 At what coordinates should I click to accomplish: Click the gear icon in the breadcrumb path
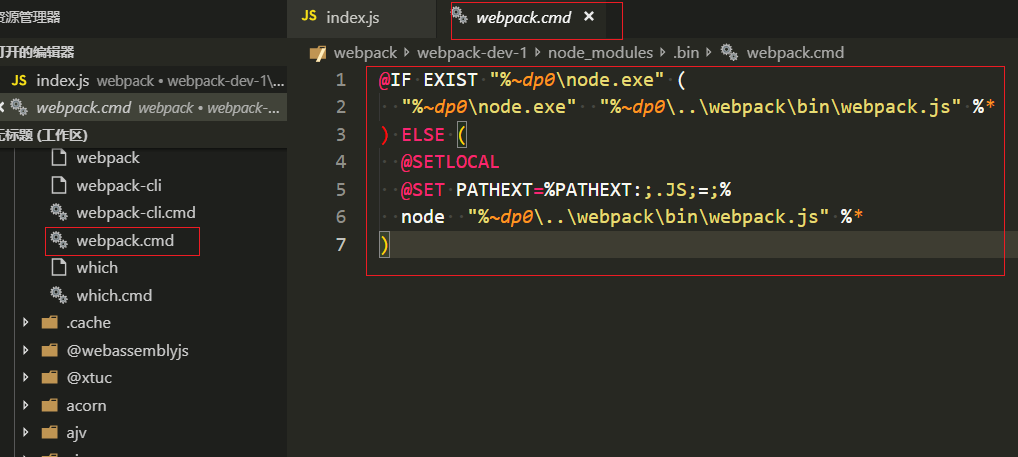(x=729, y=53)
